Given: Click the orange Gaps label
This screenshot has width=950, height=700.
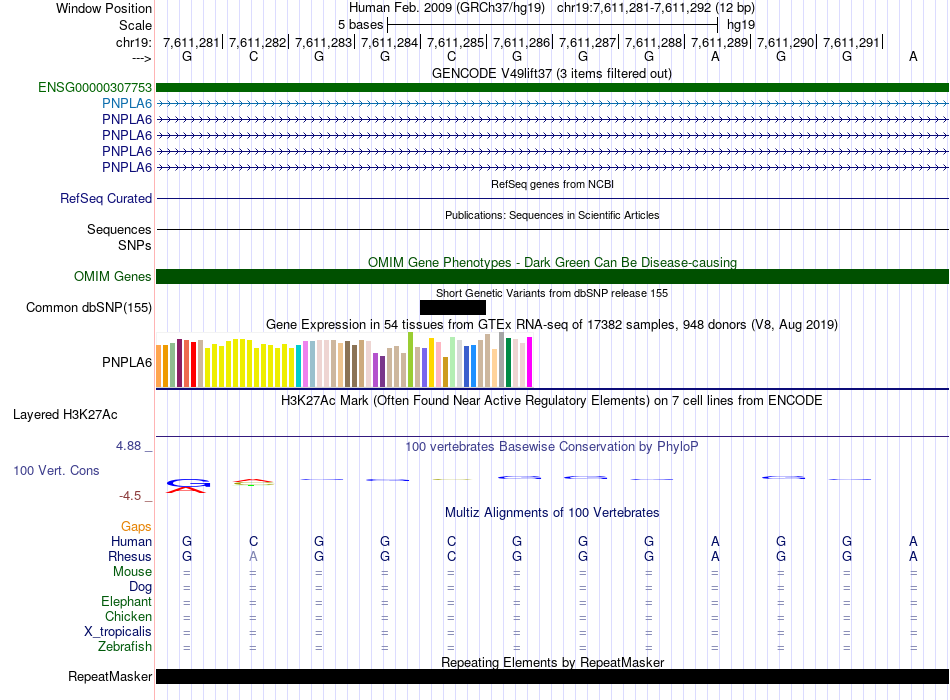Looking at the screenshot, I should point(136,526).
